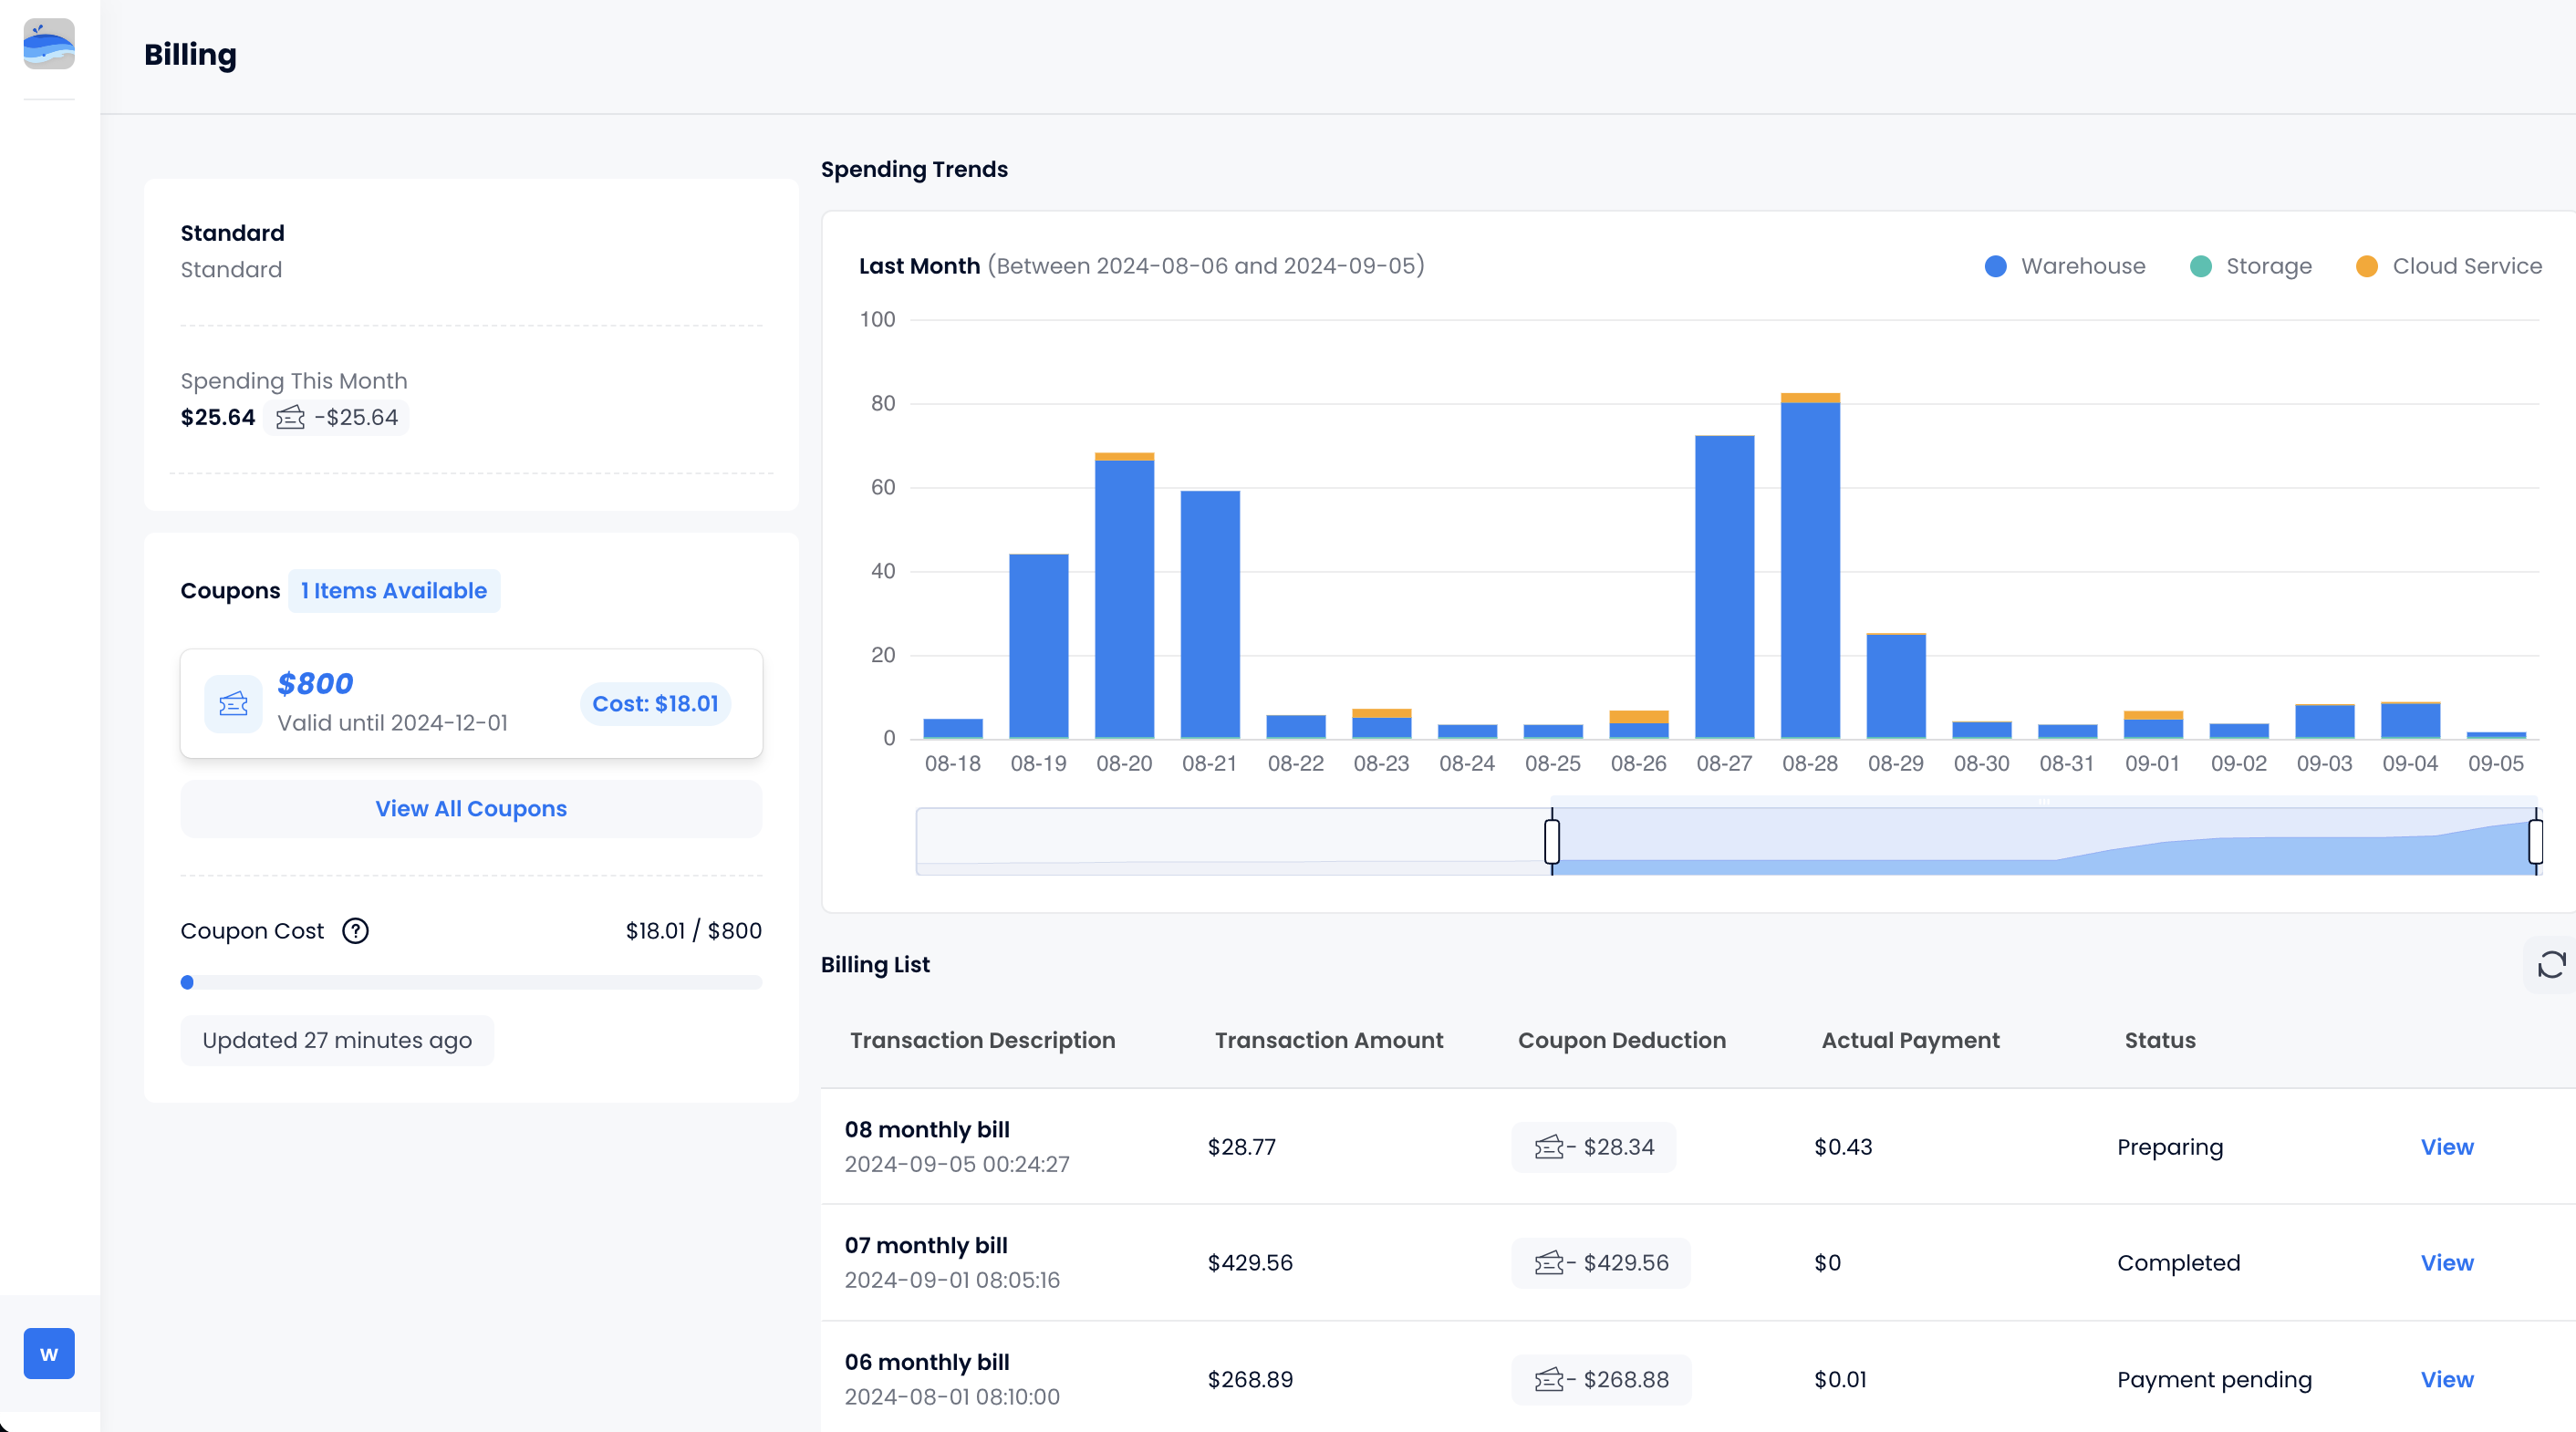Click the 1 Items Available badge
Viewport: 2576px width, 1432px height.
tap(394, 591)
